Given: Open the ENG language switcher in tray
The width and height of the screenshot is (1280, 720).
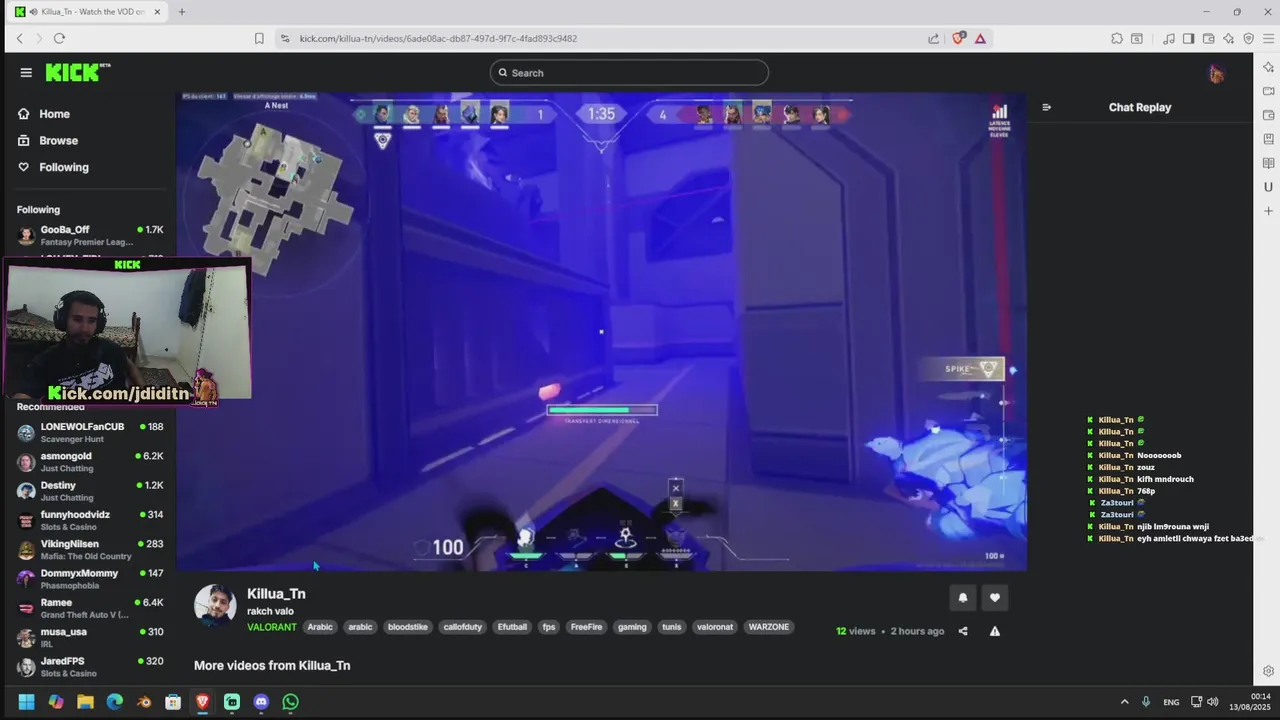Looking at the screenshot, I should (1170, 702).
